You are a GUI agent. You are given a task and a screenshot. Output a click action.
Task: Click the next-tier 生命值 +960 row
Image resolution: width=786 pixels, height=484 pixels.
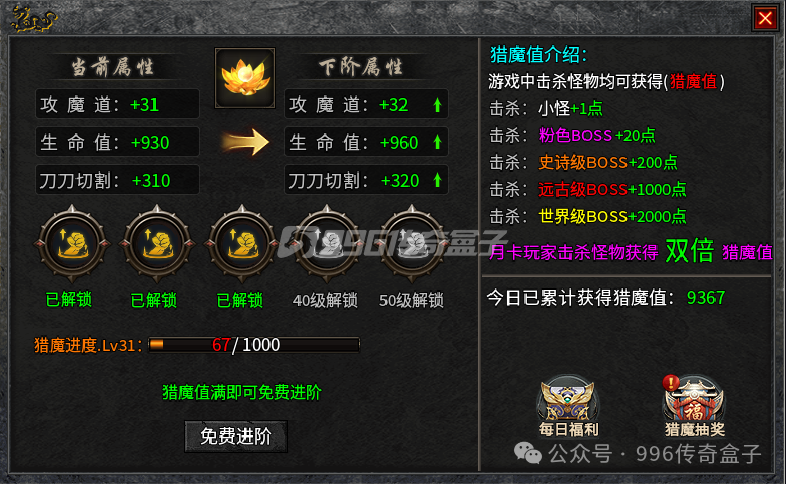(x=366, y=142)
